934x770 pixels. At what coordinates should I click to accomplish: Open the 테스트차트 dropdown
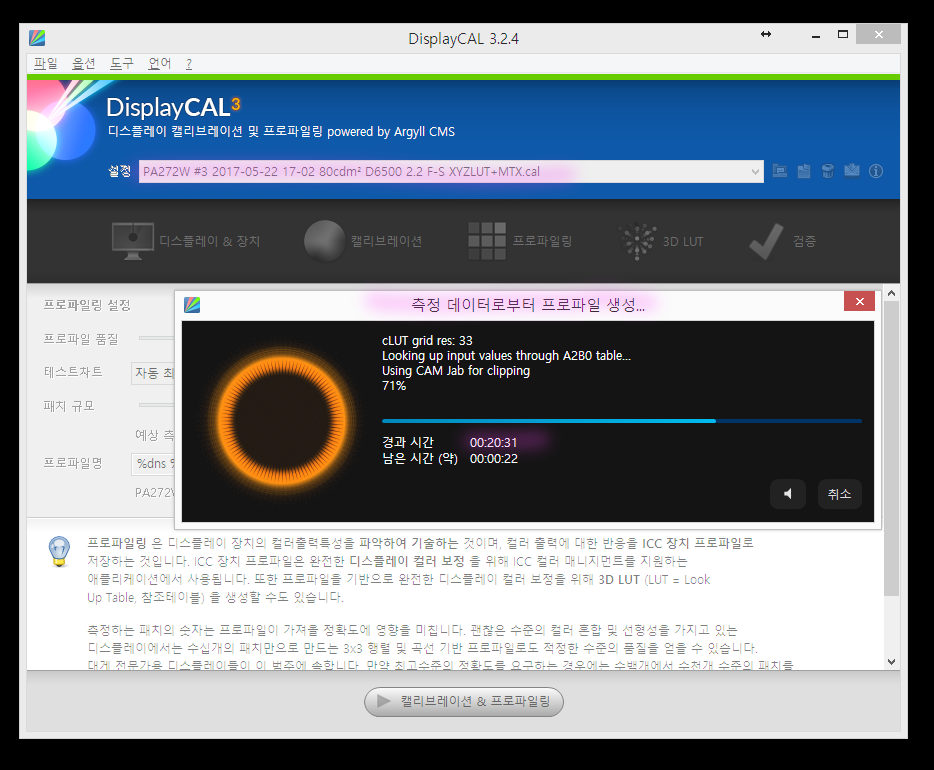[x=153, y=373]
